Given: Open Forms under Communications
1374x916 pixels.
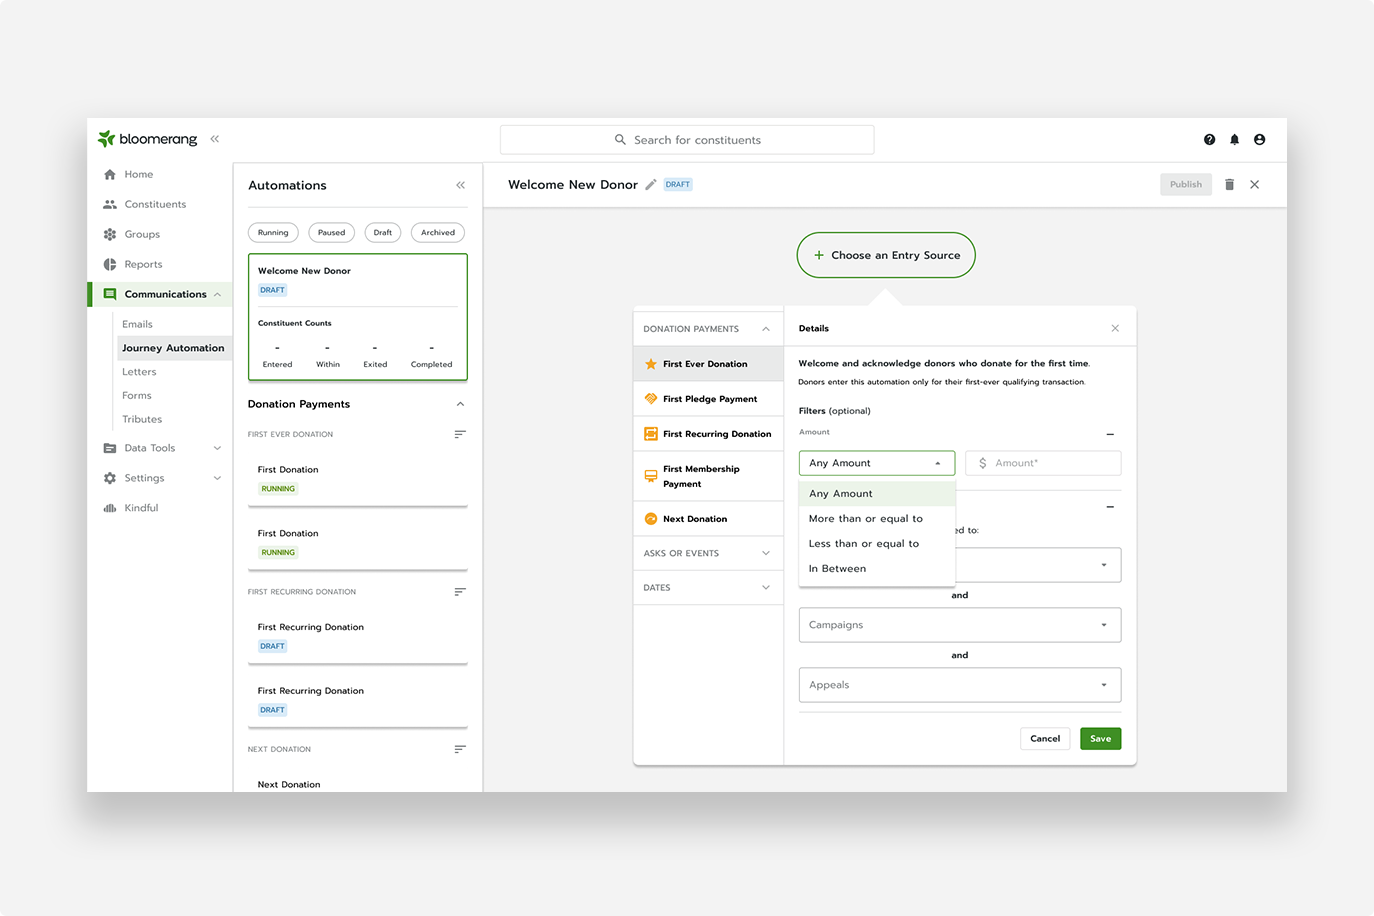Looking at the screenshot, I should click(x=137, y=396).
